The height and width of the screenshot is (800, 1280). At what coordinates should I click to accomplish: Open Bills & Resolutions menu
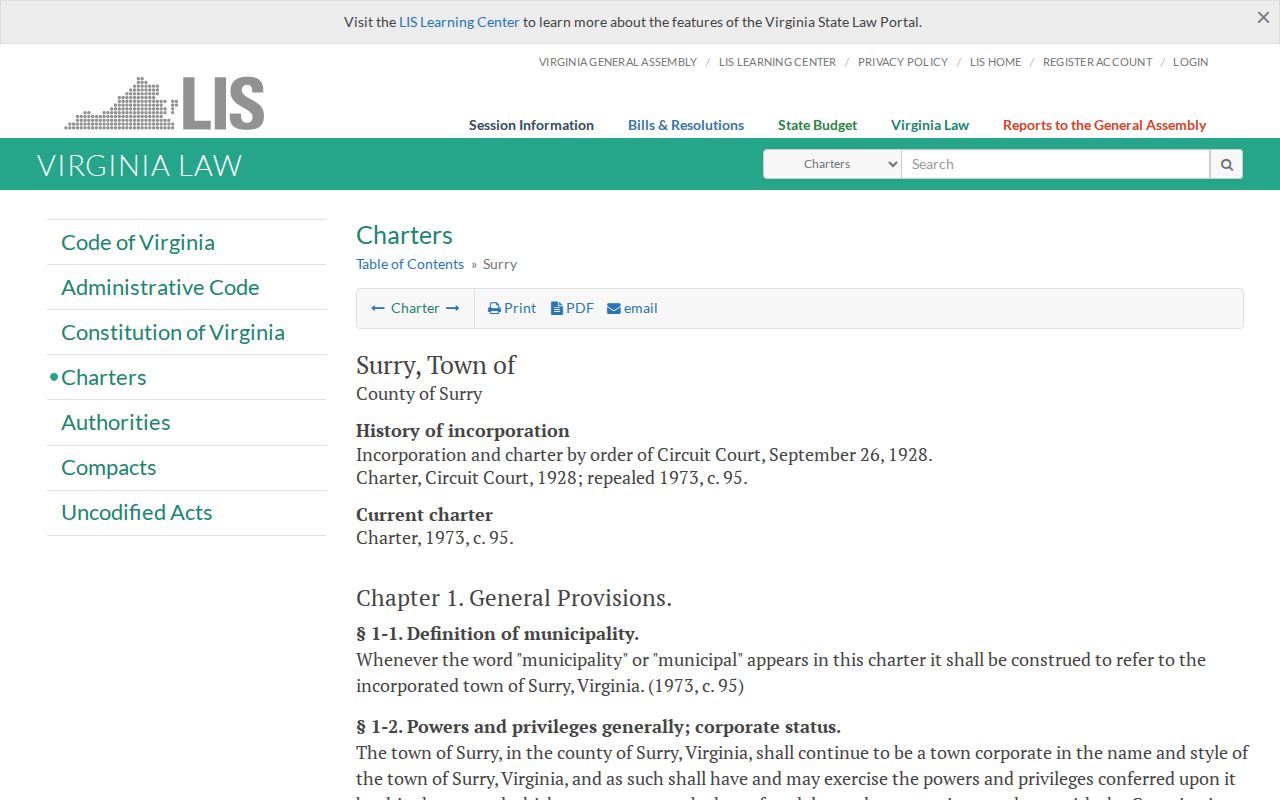(686, 125)
